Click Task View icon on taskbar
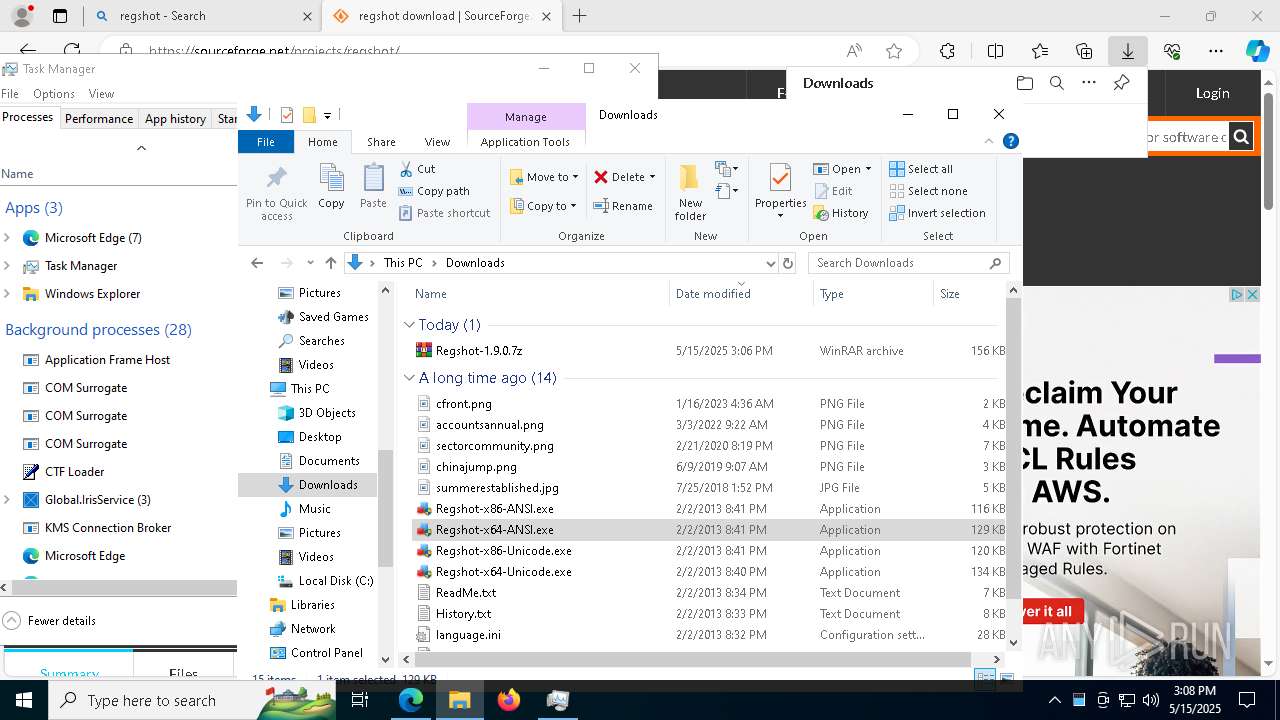 (x=360, y=700)
